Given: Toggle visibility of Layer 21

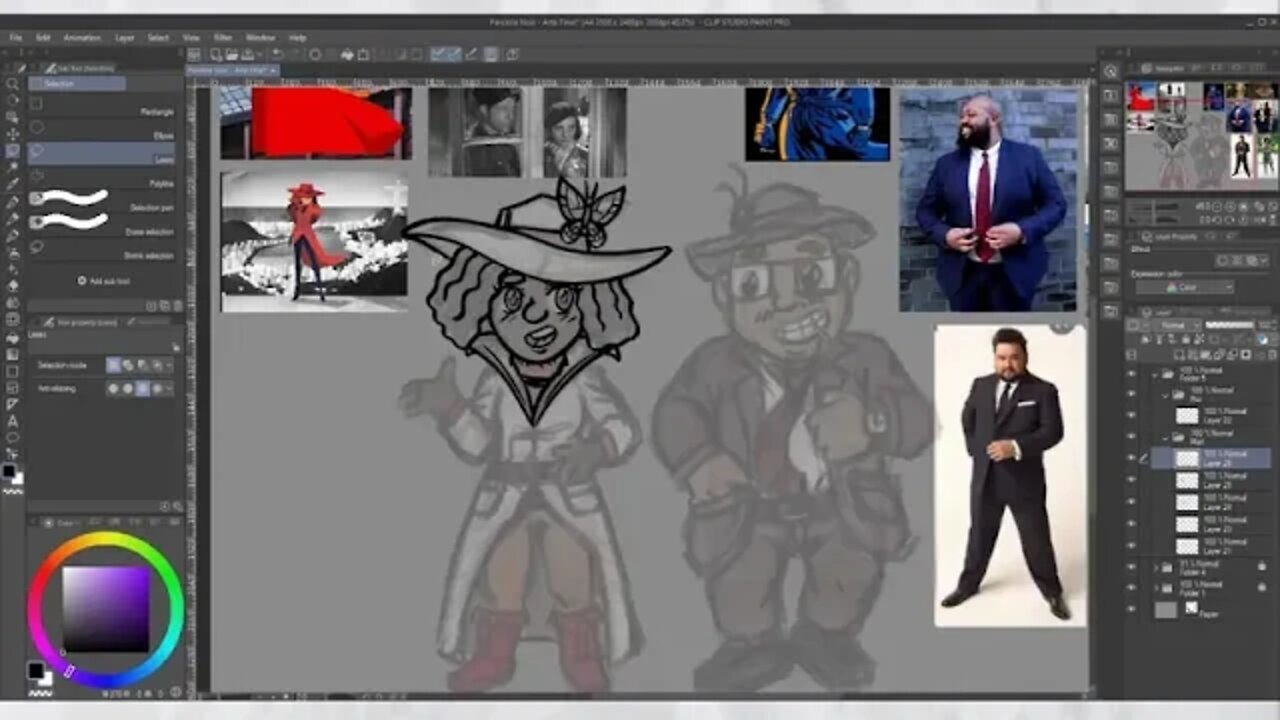Looking at the screenshot, I should click(1131, 546).
